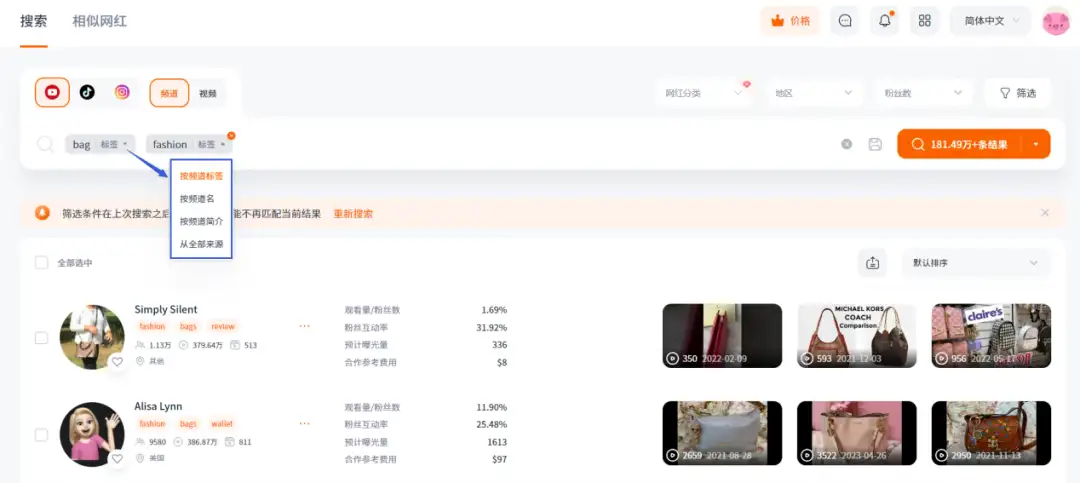Favorite Alisa Lynn with the heart icon
The width and height of the screenshot is (1080, 483).
tap(117, 458)
